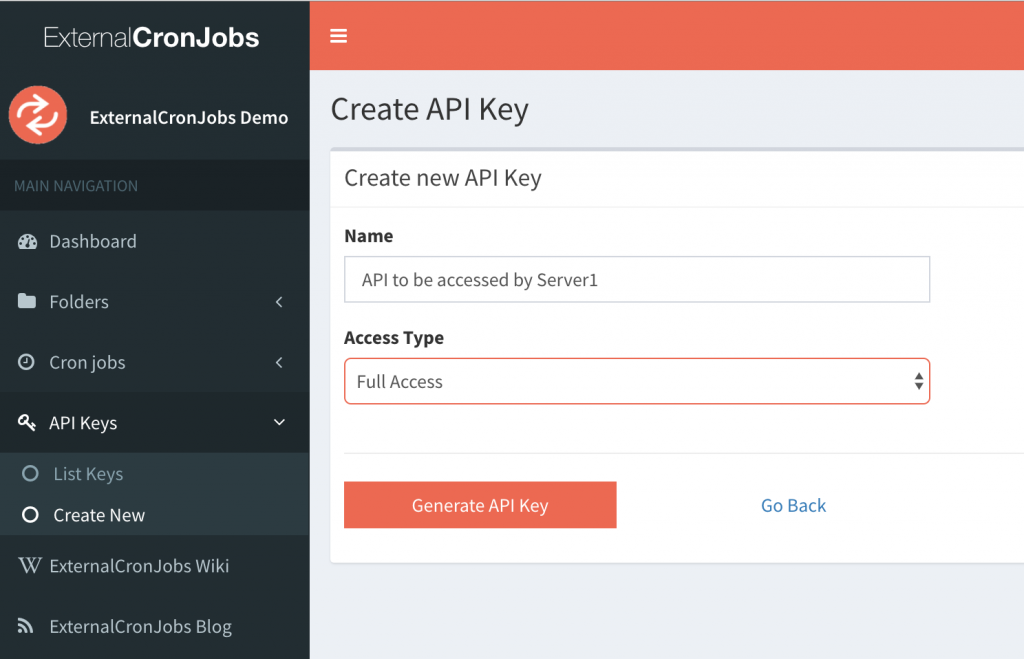Click the ExternalCronJobs Demo user name
Viewport: 1024px width, 659px height.
[189, 118]
